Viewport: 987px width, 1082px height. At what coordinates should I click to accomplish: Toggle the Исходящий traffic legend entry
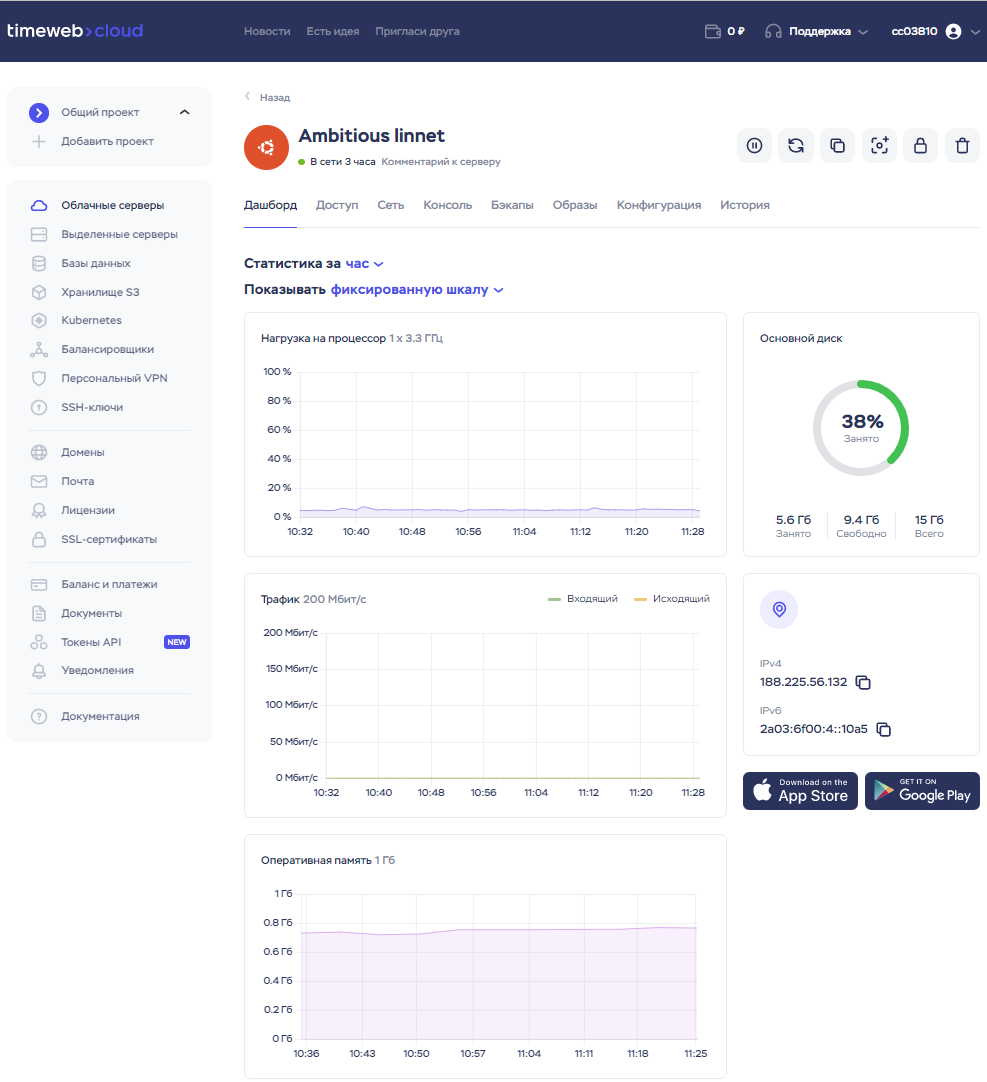coord(672,599)
